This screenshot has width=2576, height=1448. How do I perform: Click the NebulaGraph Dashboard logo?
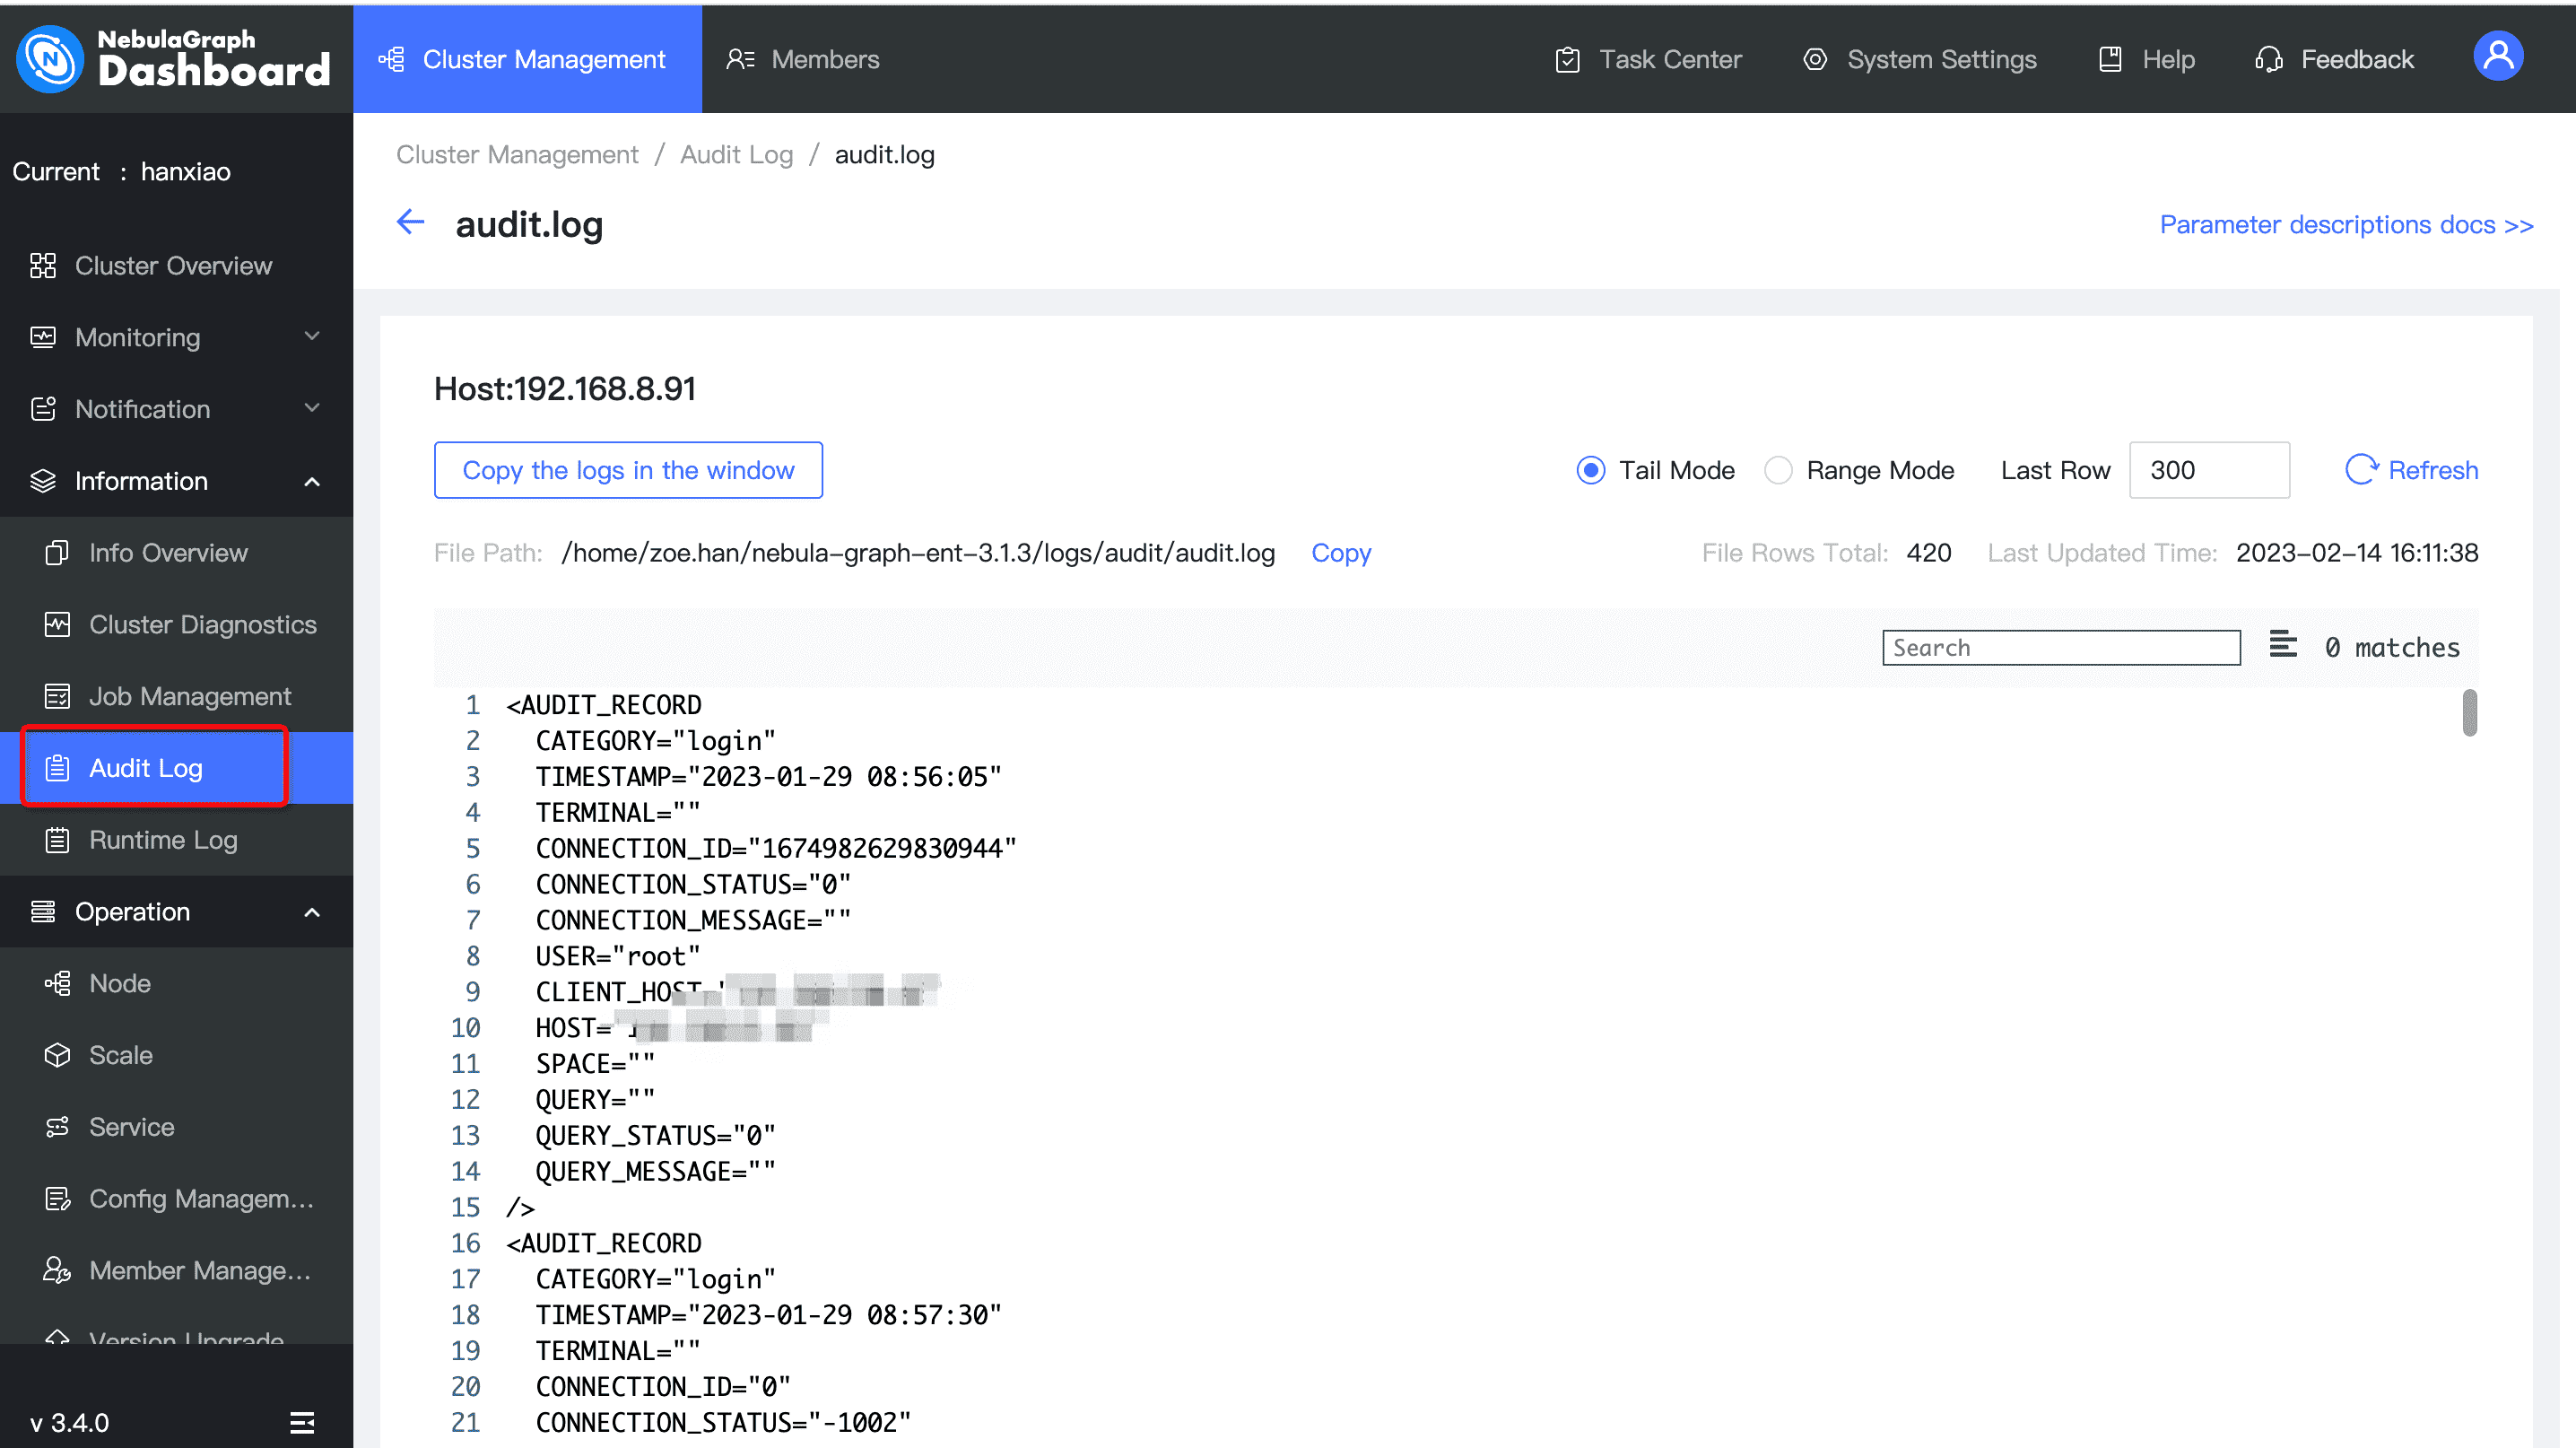pos(175,59)
